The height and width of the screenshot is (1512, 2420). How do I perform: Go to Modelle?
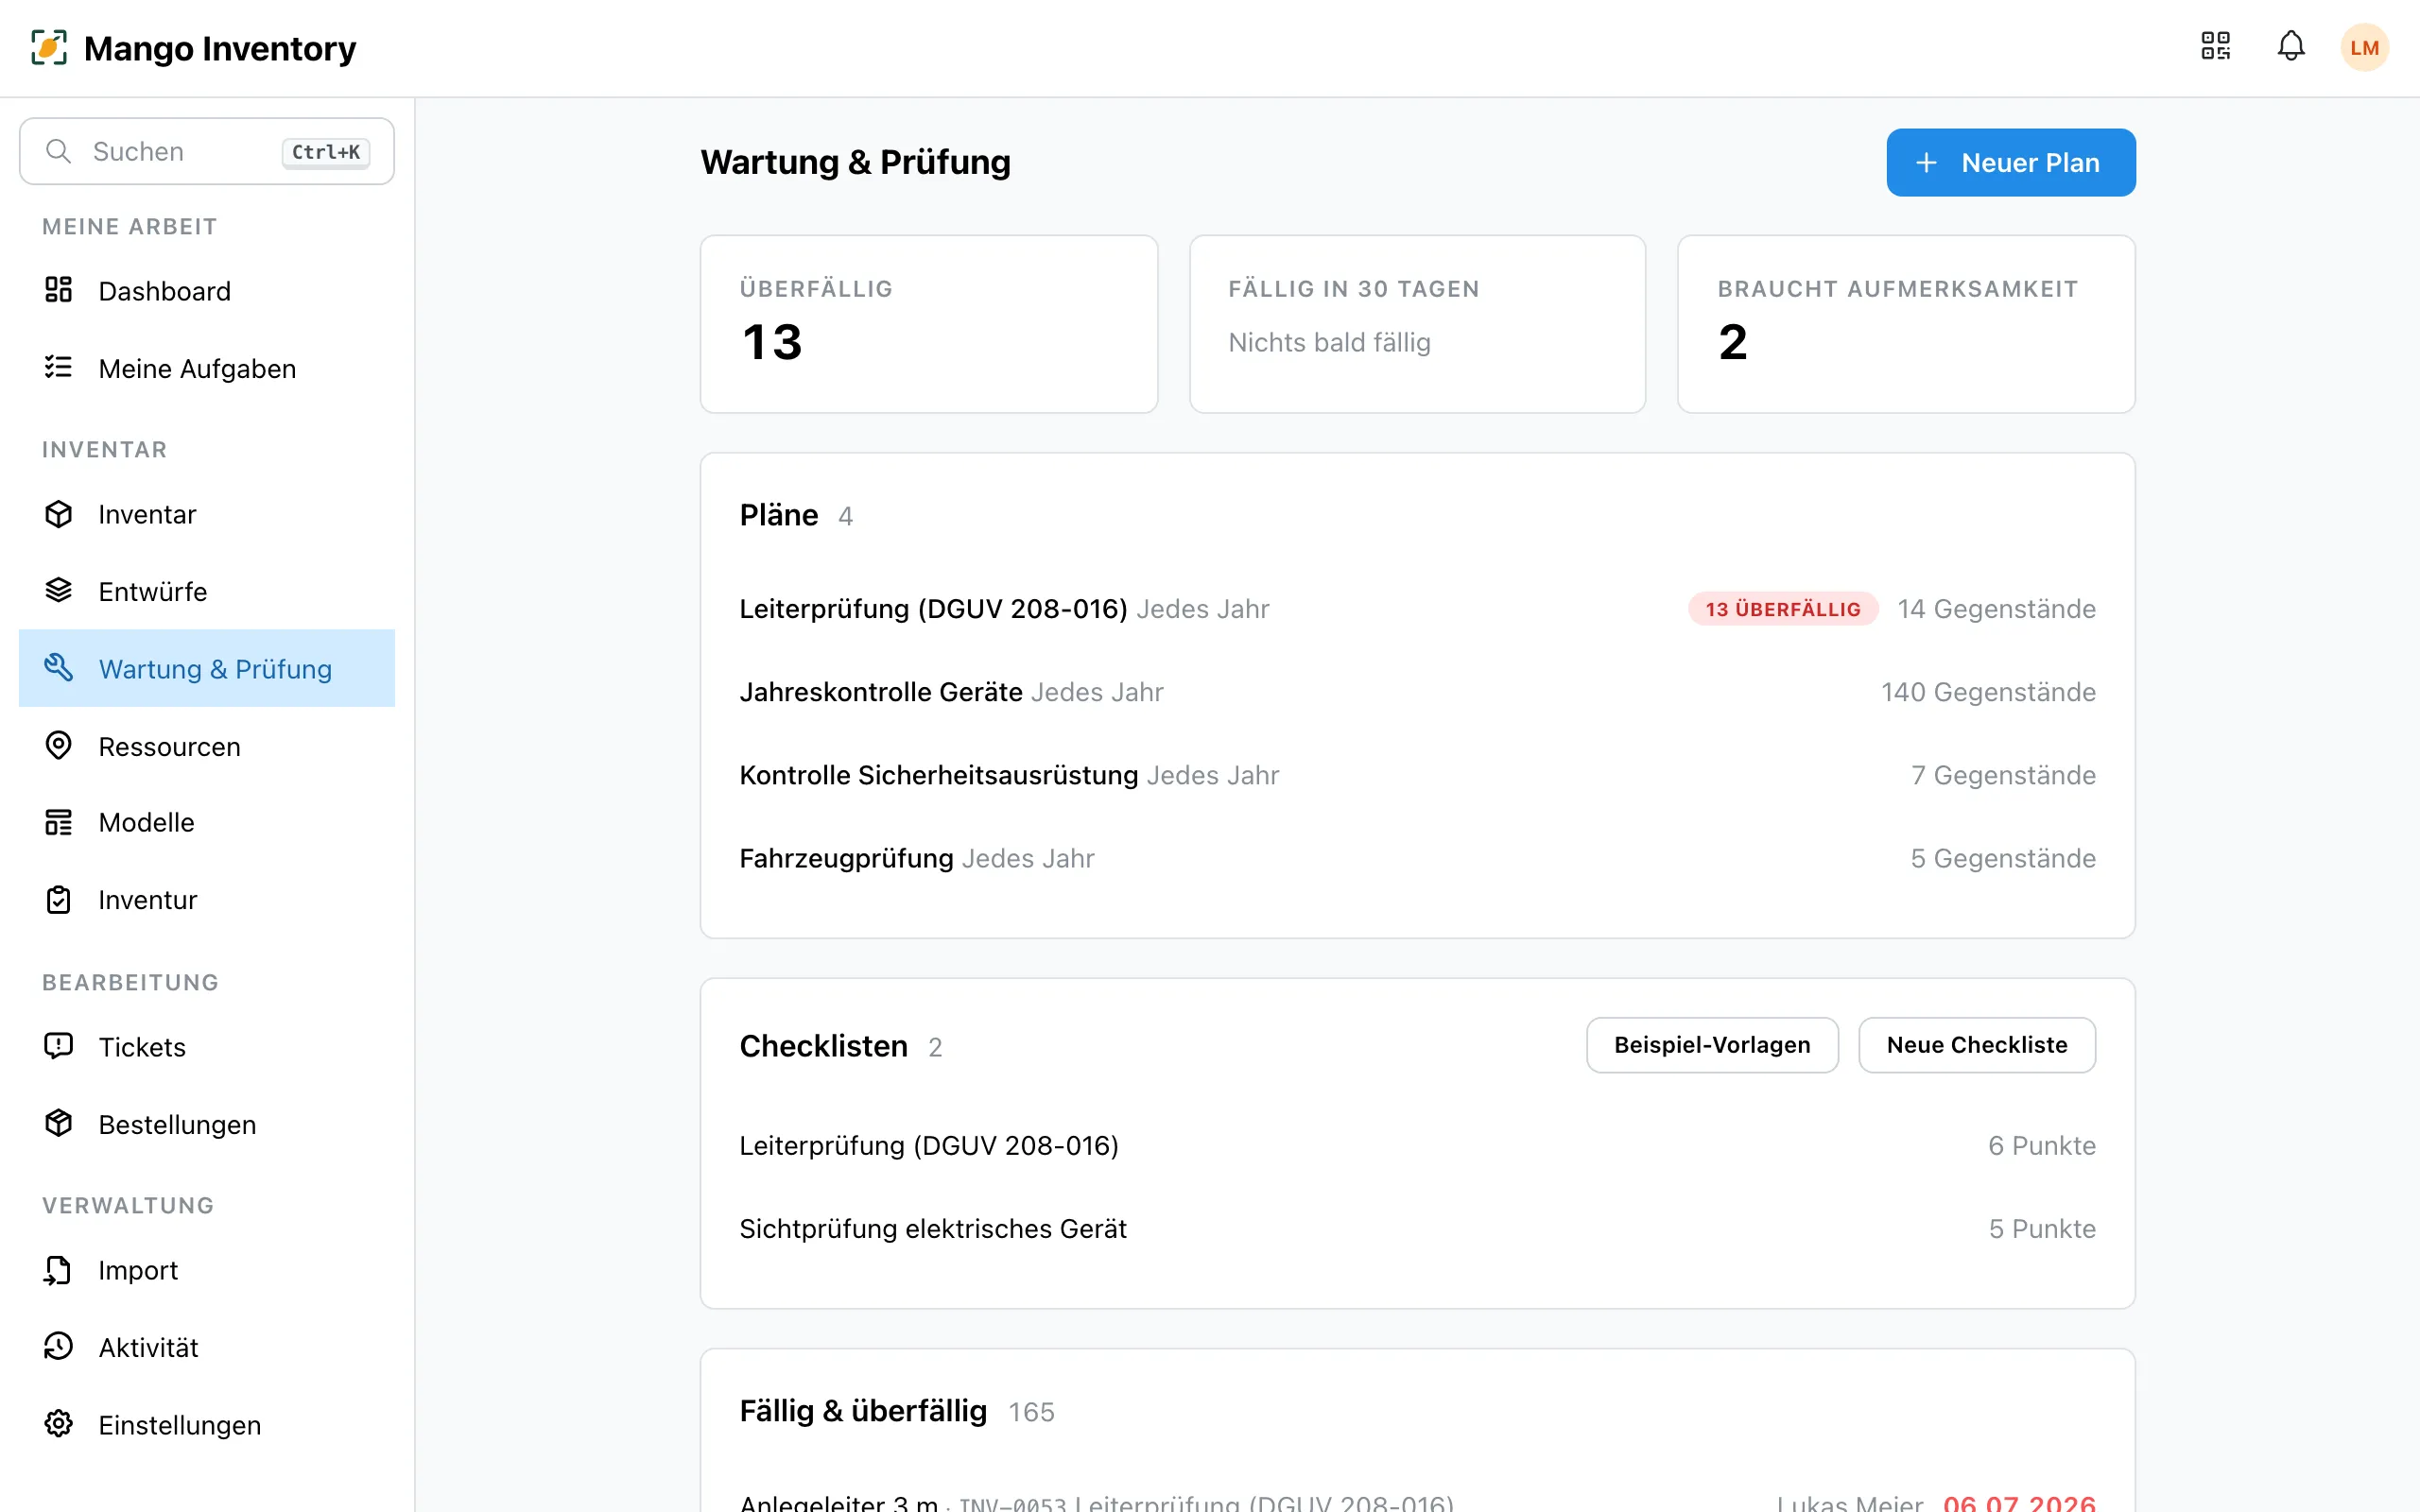click(x=207, y=822)
